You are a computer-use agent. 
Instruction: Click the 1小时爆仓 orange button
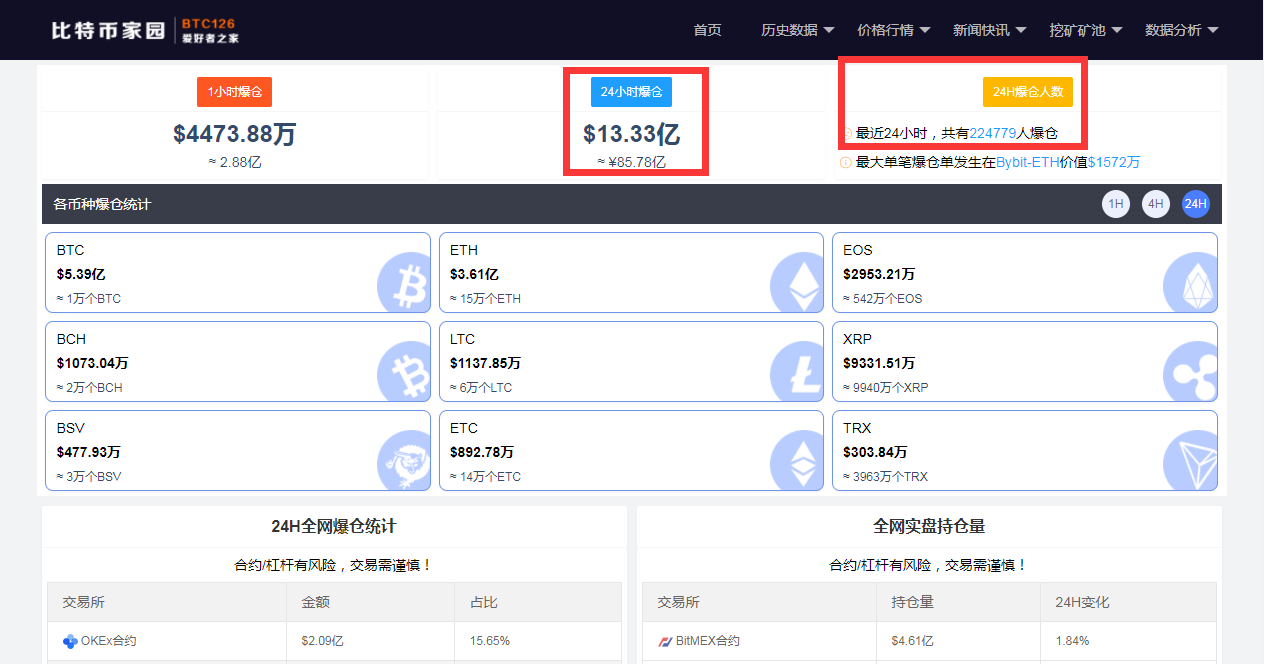[x=235, y=92]
